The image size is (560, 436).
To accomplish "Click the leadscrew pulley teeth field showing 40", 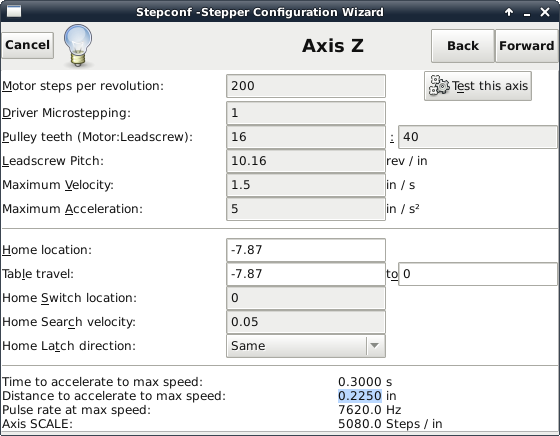I will coord(478,137).
